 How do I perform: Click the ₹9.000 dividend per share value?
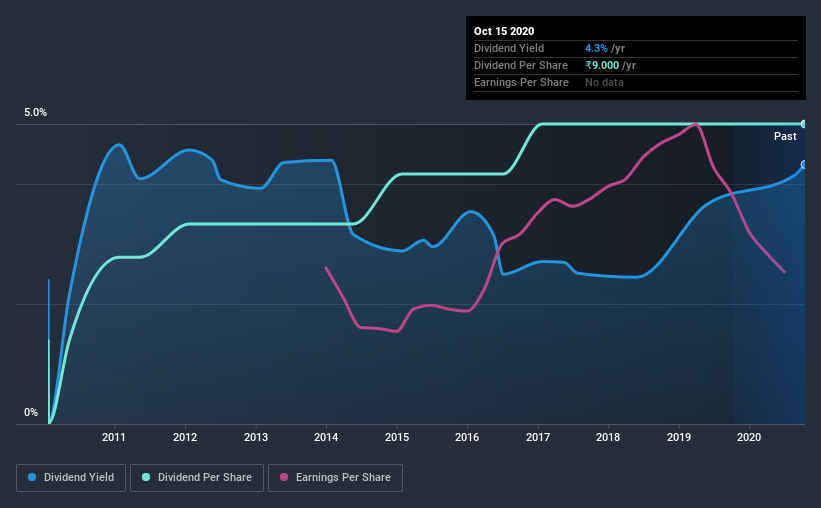tap(602, 65)
